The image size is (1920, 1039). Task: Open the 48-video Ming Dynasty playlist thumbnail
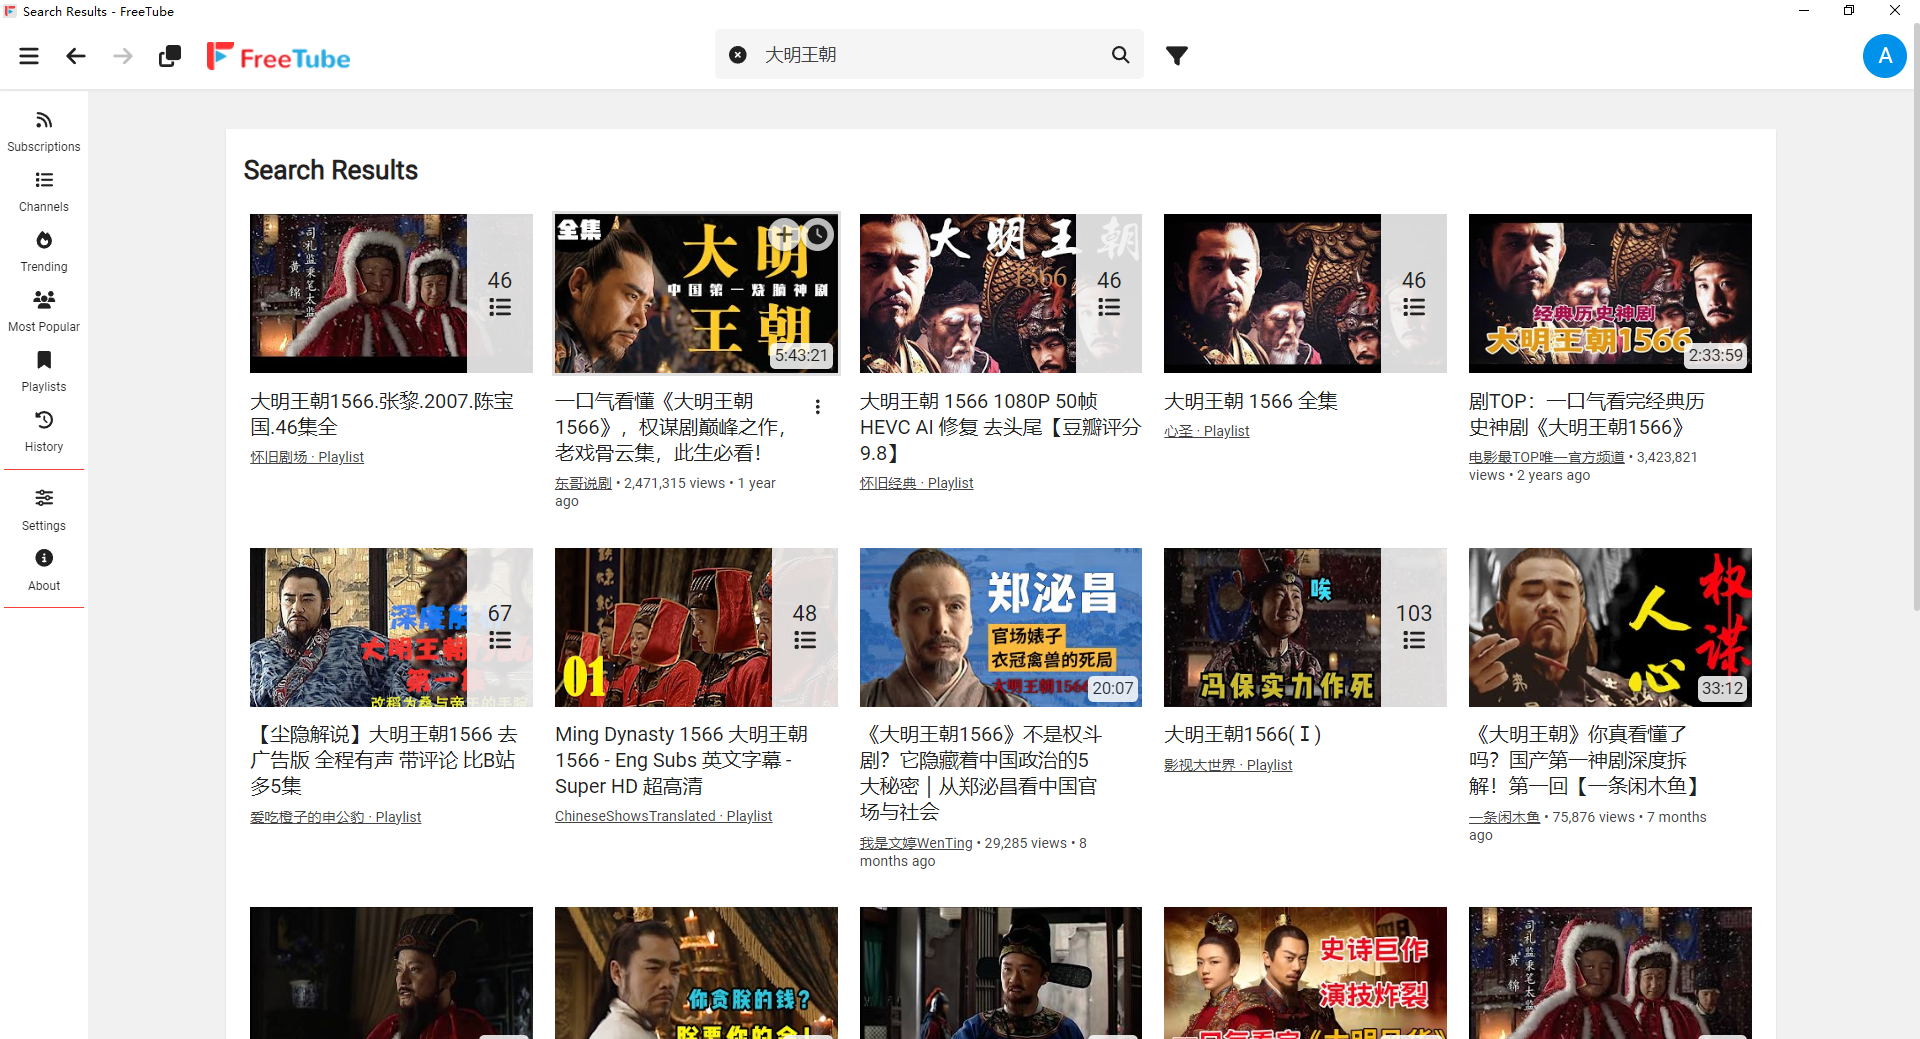point(696,627)
